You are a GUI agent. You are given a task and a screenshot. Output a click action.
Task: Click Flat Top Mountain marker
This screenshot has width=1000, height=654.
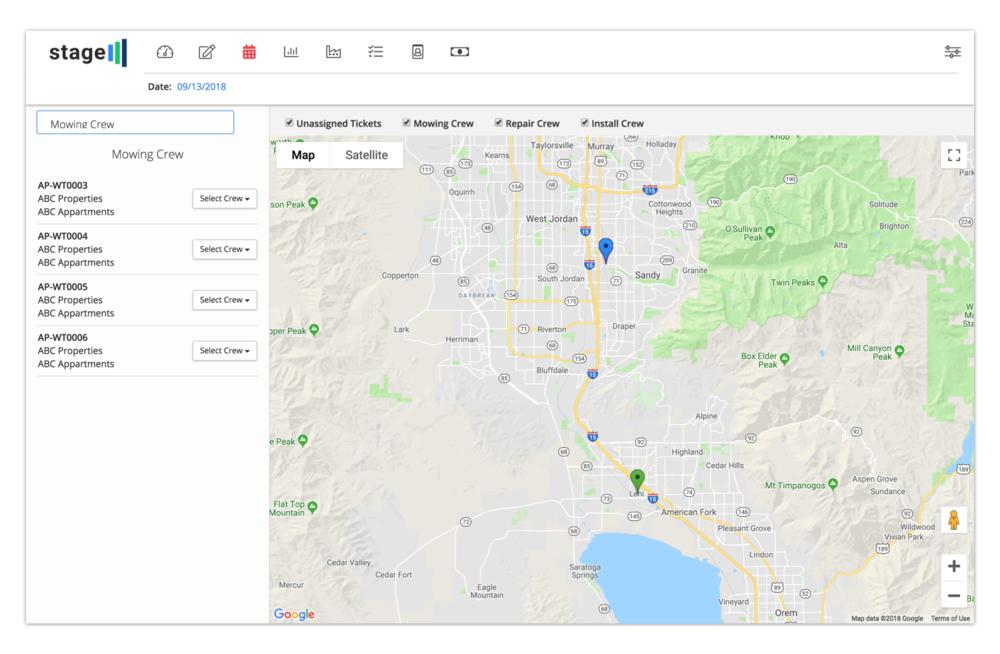click(312, 507)
